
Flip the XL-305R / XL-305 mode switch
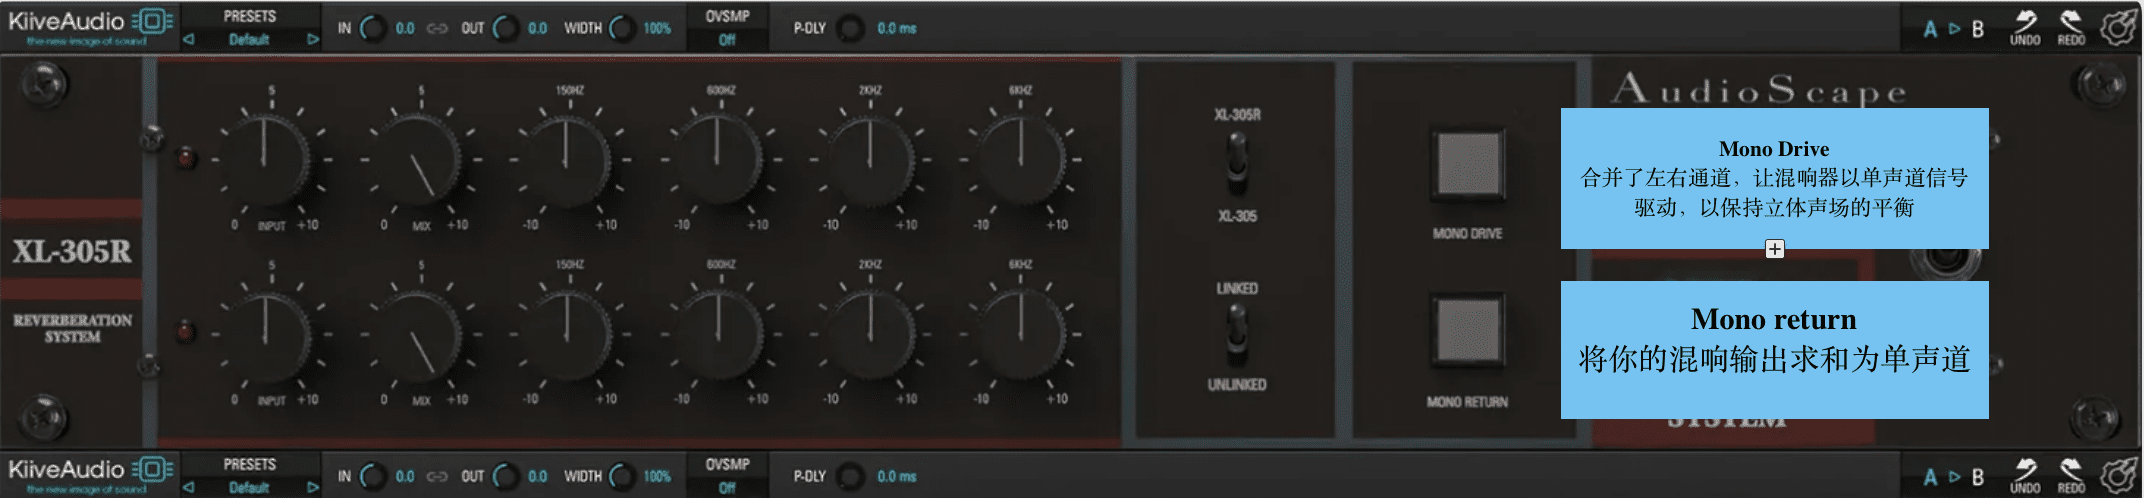click(1237, 163)
